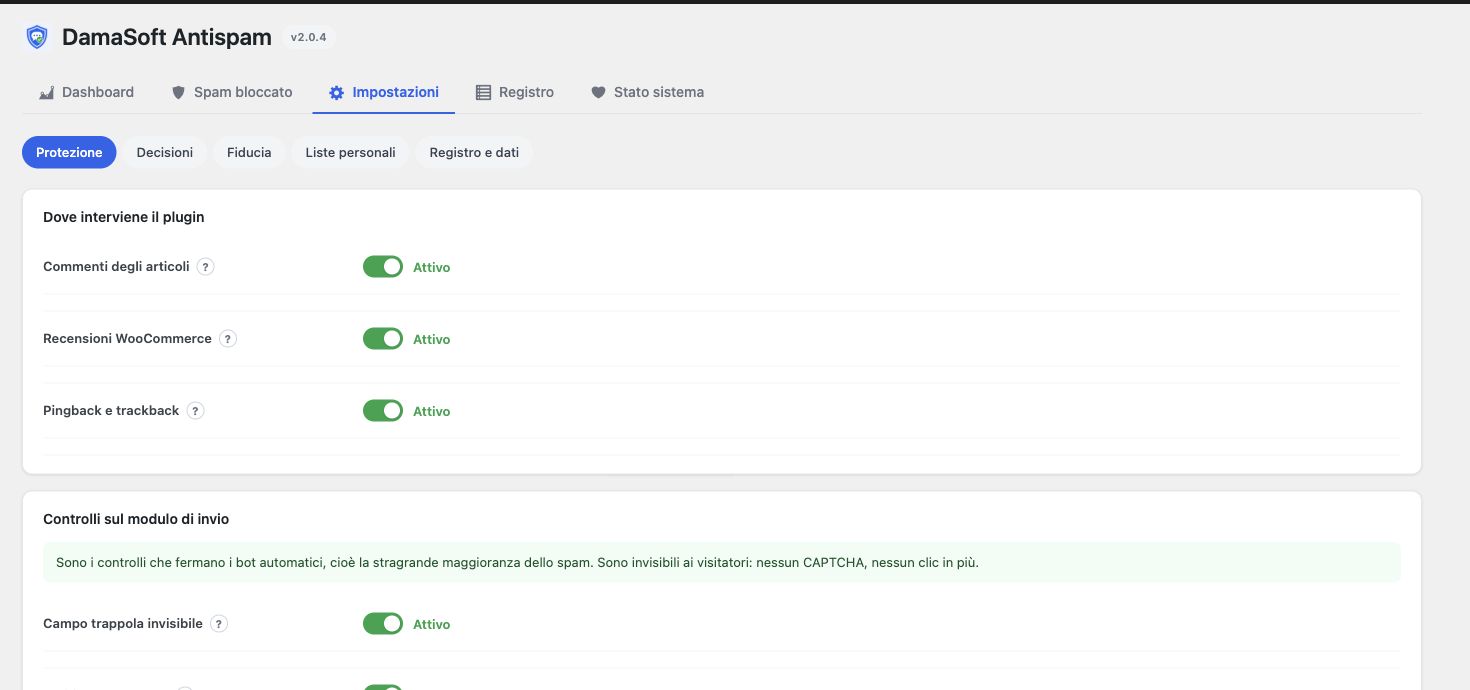The height and width of the screenshot is (690, 1470).
Task: Click the Impostazioni gear icon
Action: (x=336, y=92)
